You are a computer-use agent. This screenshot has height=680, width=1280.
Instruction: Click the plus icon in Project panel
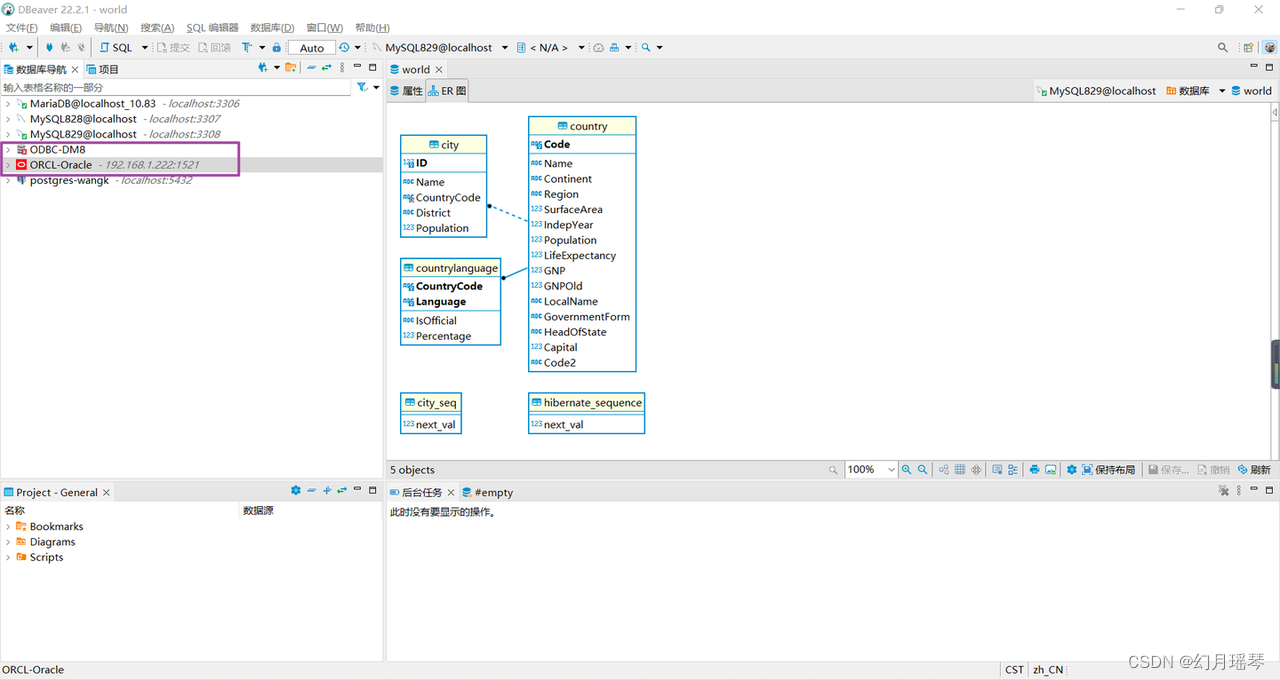click(x=327, y=490)
